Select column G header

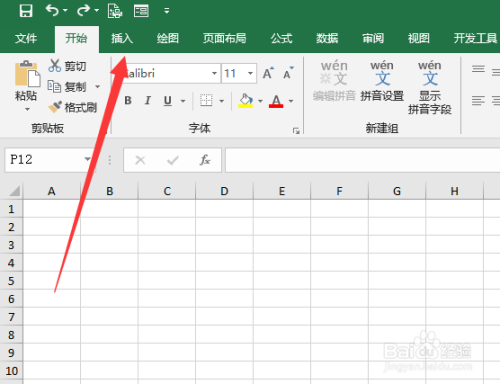tap(397, 191)
